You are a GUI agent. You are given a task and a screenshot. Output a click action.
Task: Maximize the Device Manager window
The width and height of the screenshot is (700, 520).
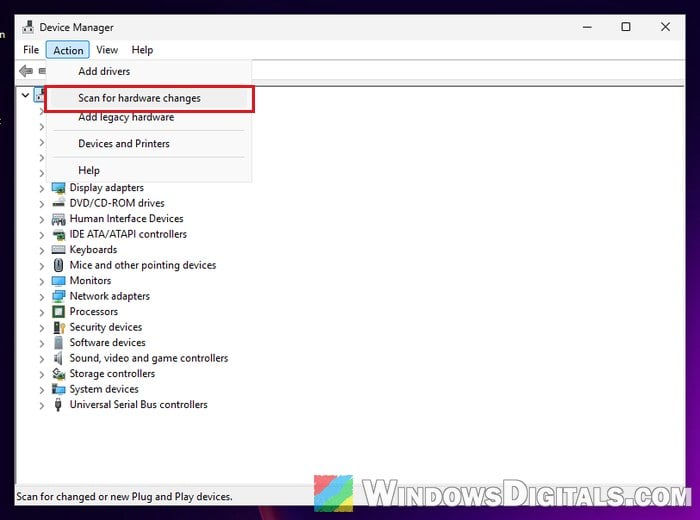626,27
